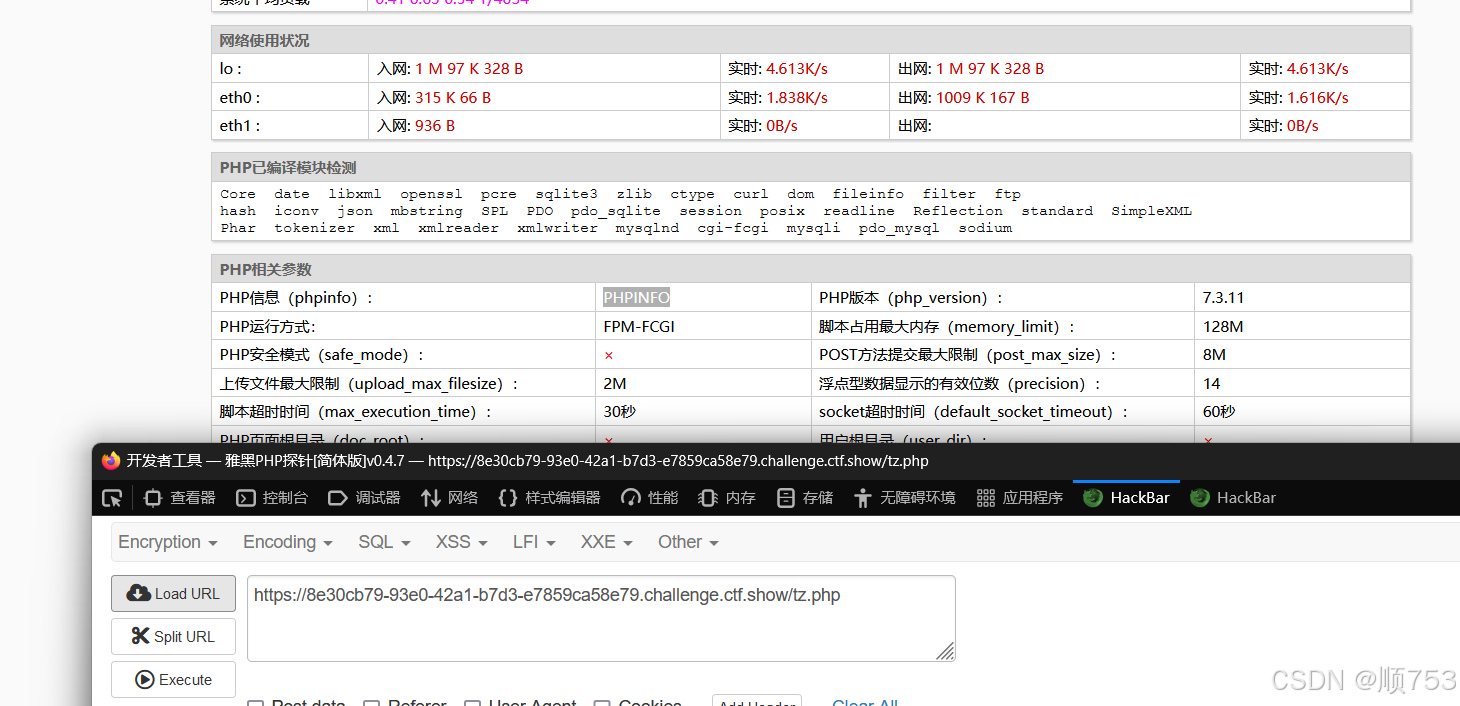The width and height of the screenshot is (1460, 706).
Task: Open the 内存 memory tab
Action: [727, 498]
